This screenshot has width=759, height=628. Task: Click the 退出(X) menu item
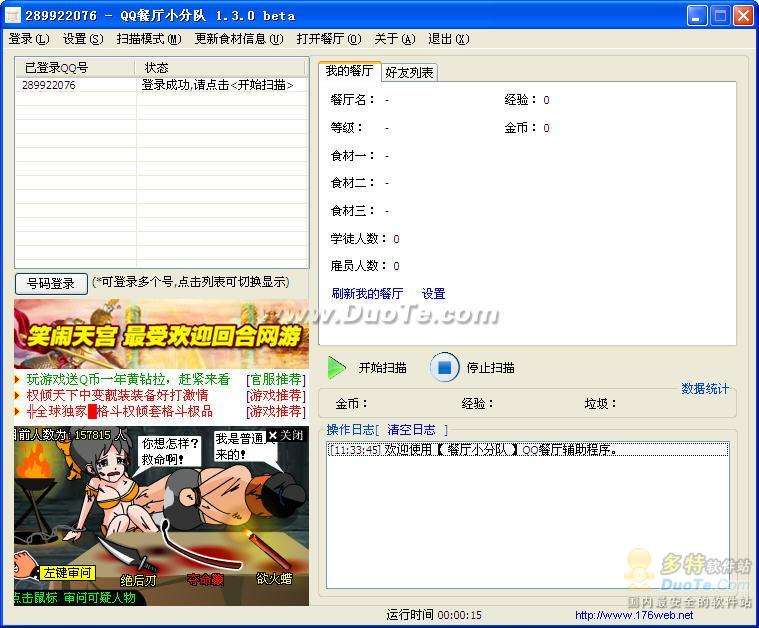click(448, 39)
